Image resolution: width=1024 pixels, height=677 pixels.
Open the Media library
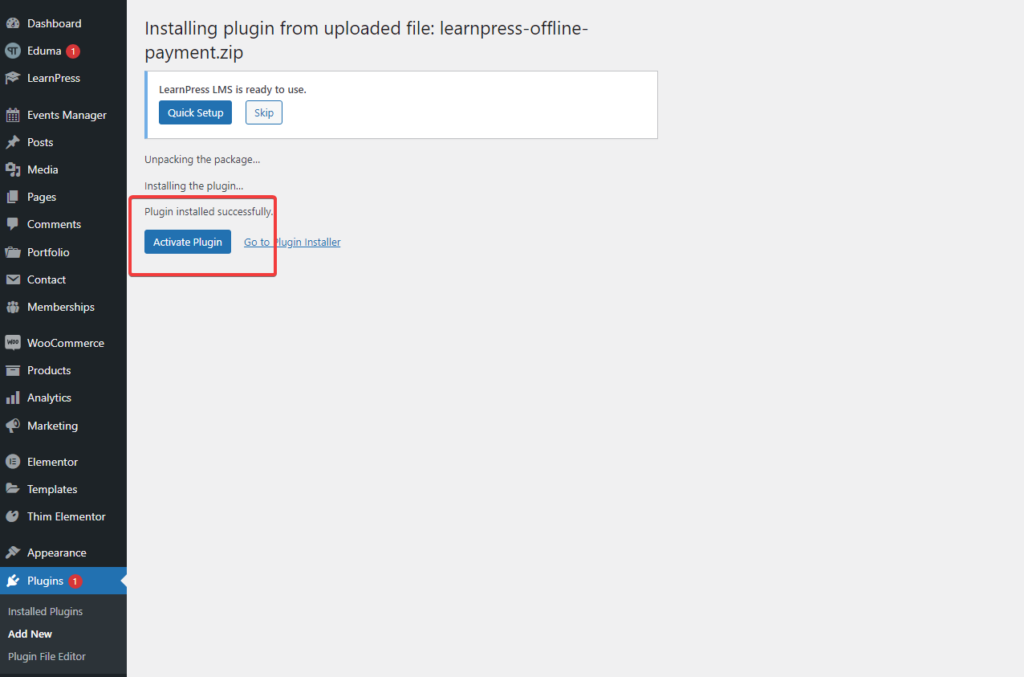(44, 169)
